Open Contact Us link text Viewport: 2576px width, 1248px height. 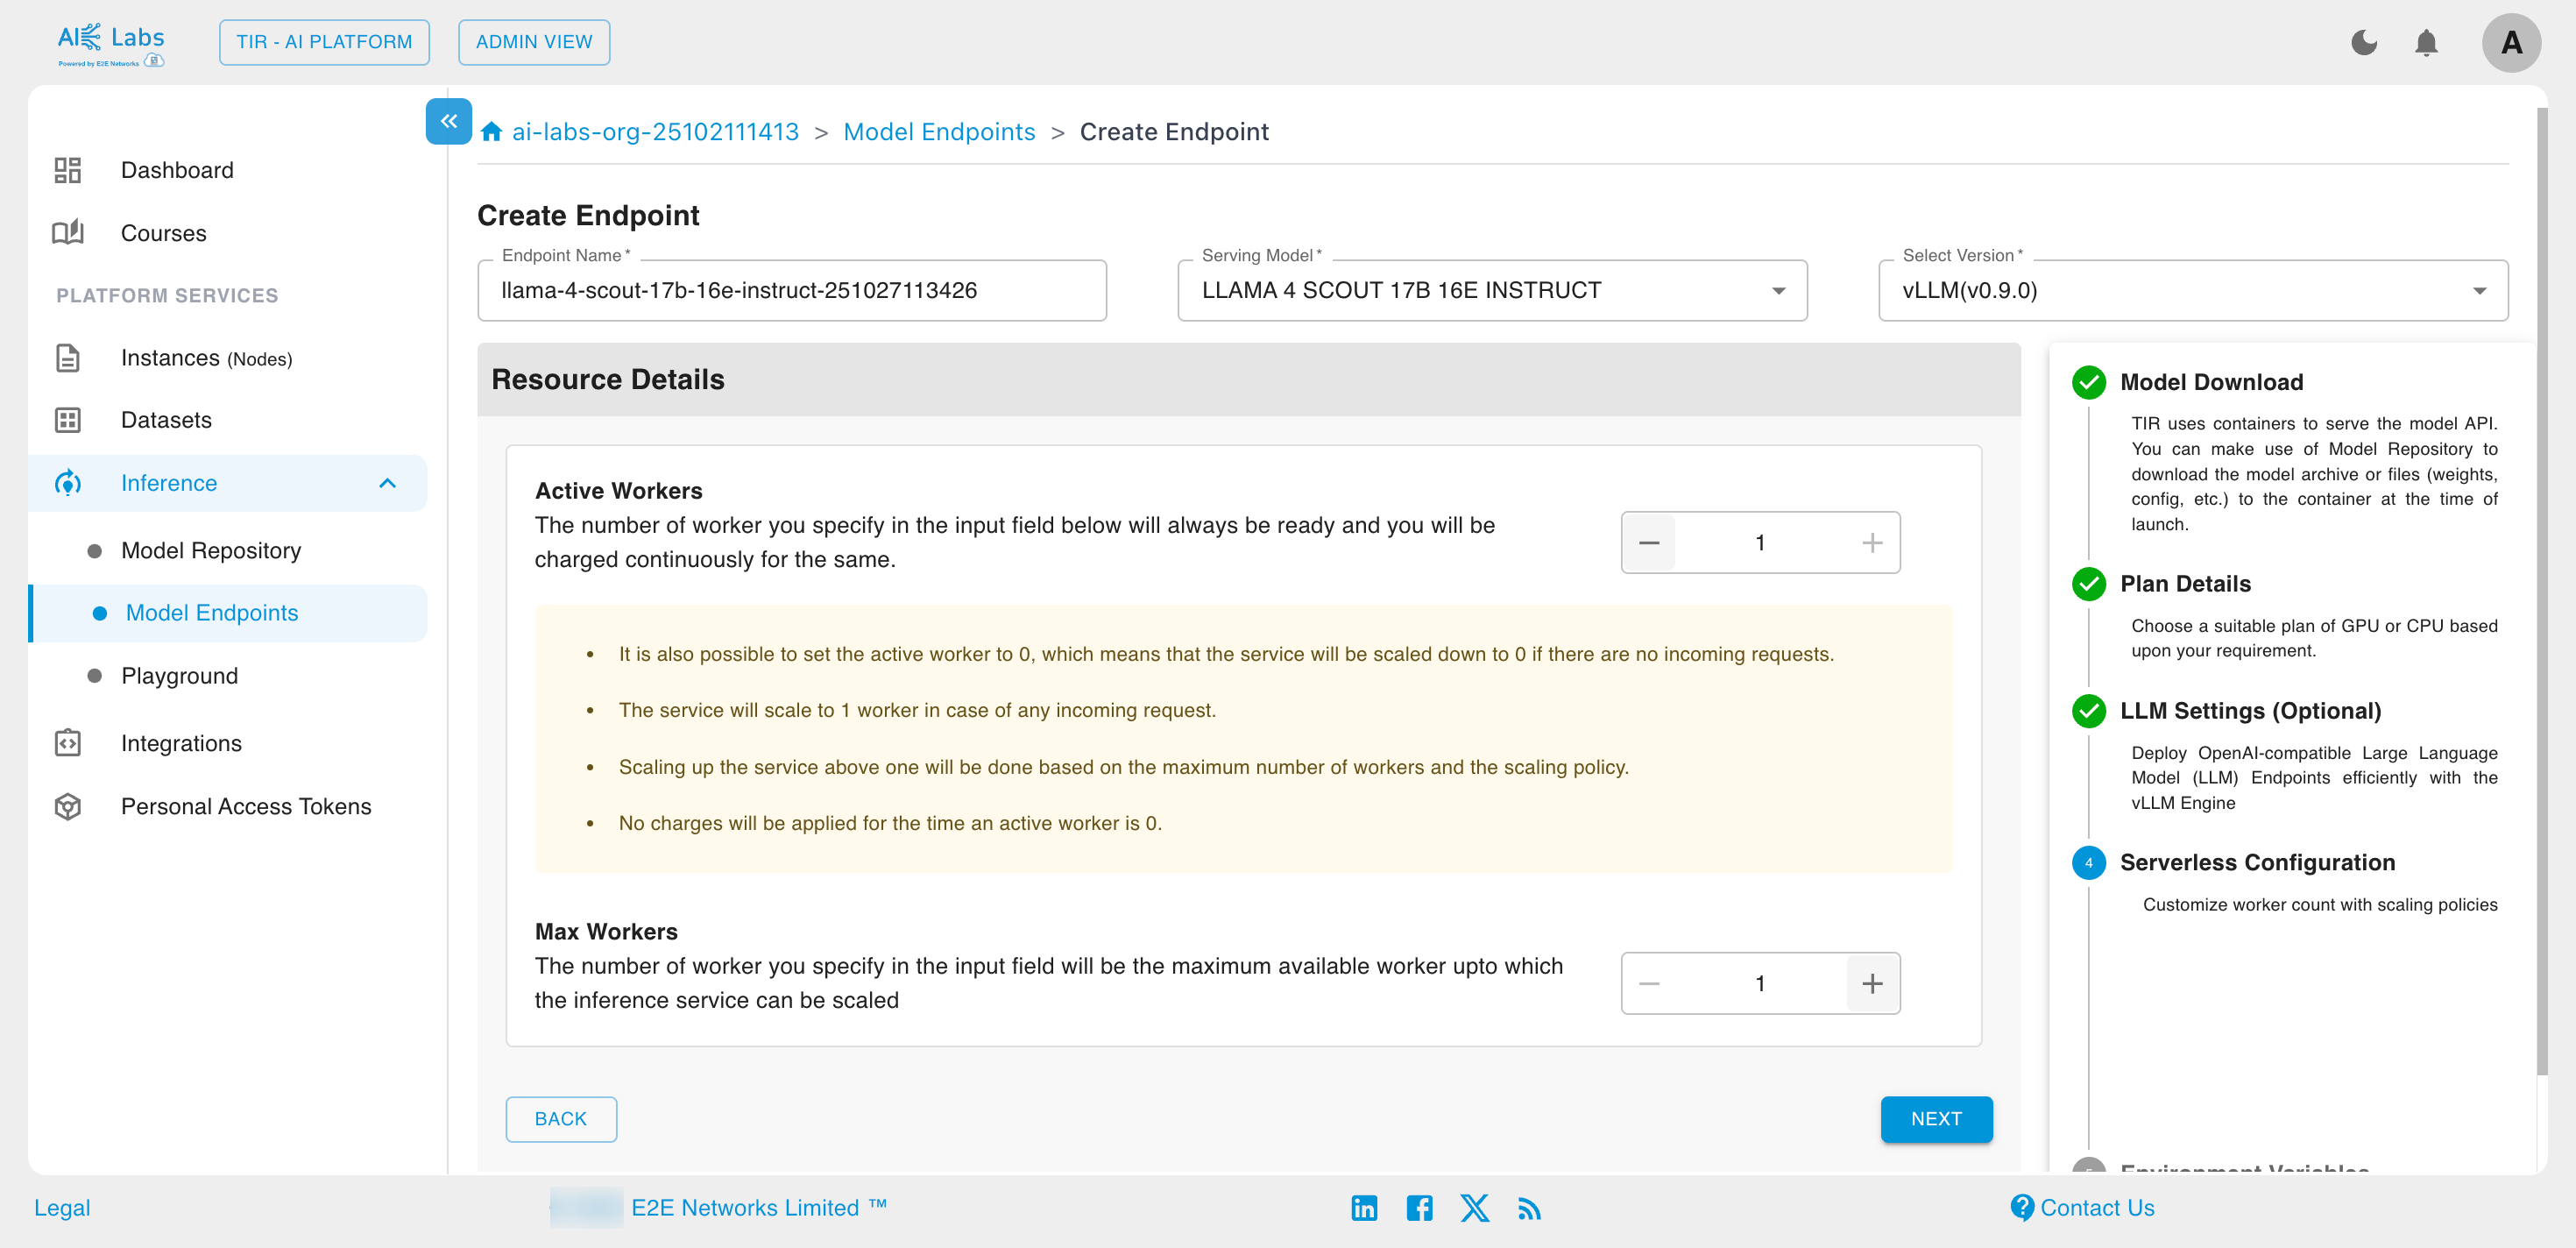[x=2097, y=1208]
